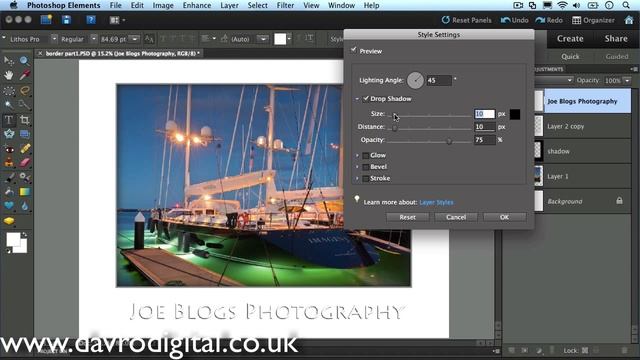The image size is (640, 360).
Task: Click the drop shadow black color swatch
Action: 515,114
